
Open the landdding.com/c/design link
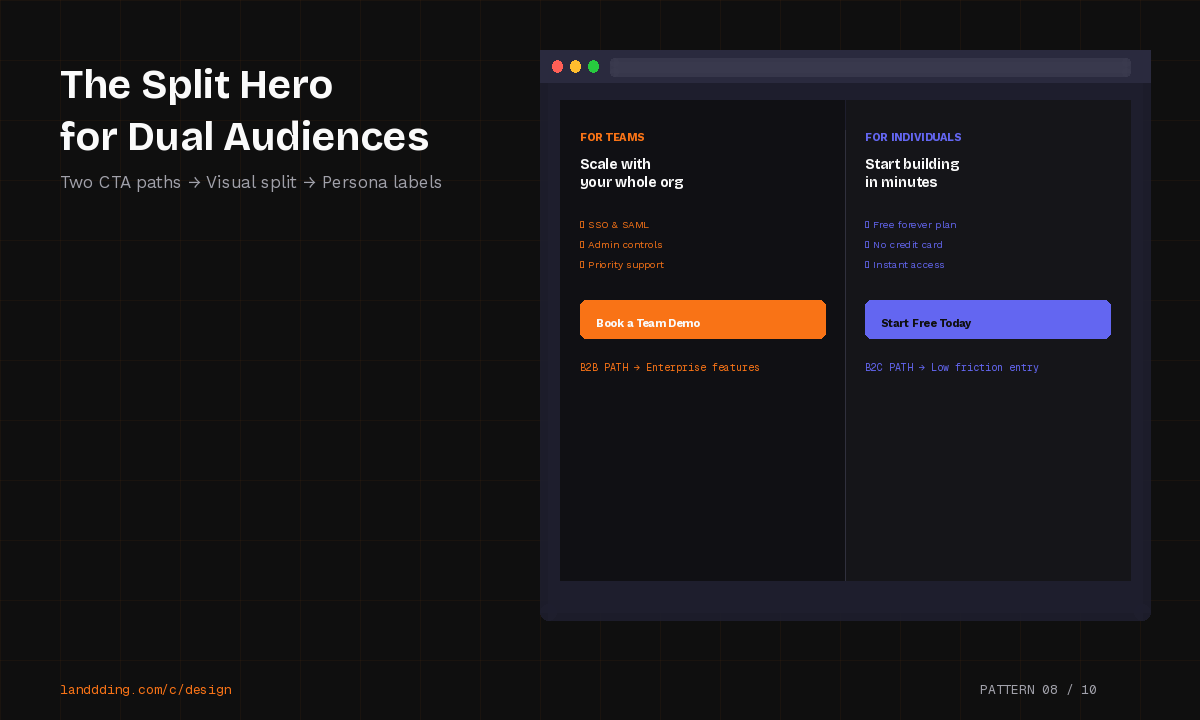[x=146, y=690]
